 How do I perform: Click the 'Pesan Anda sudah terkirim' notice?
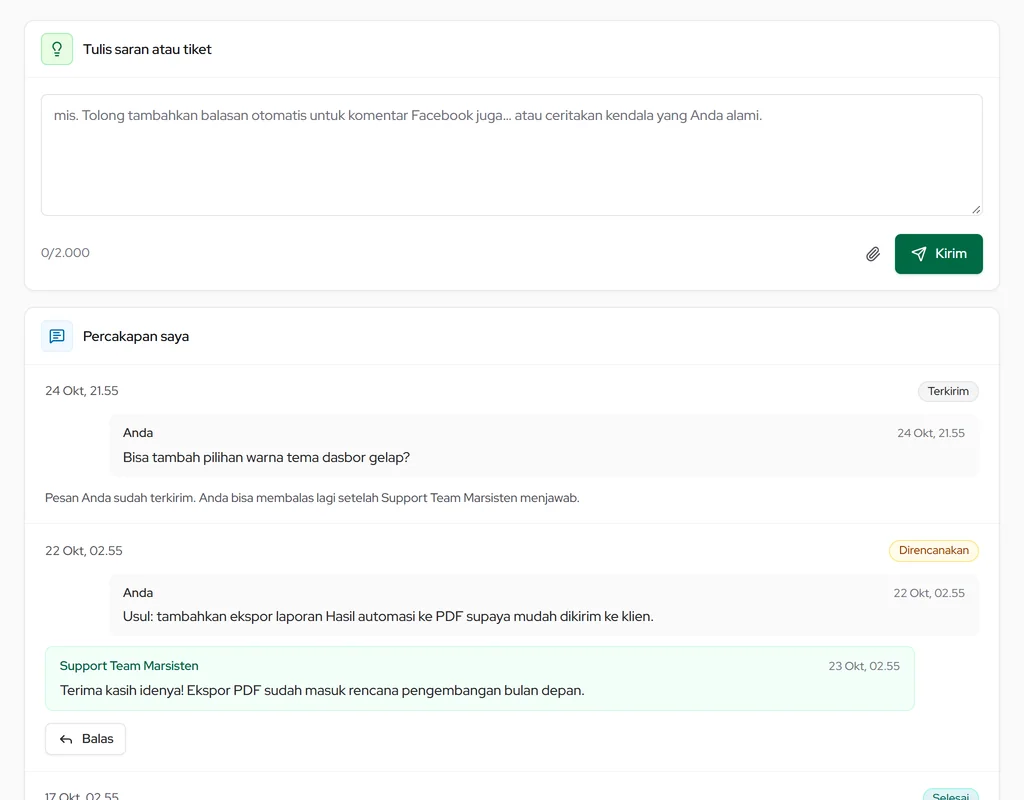312,498
